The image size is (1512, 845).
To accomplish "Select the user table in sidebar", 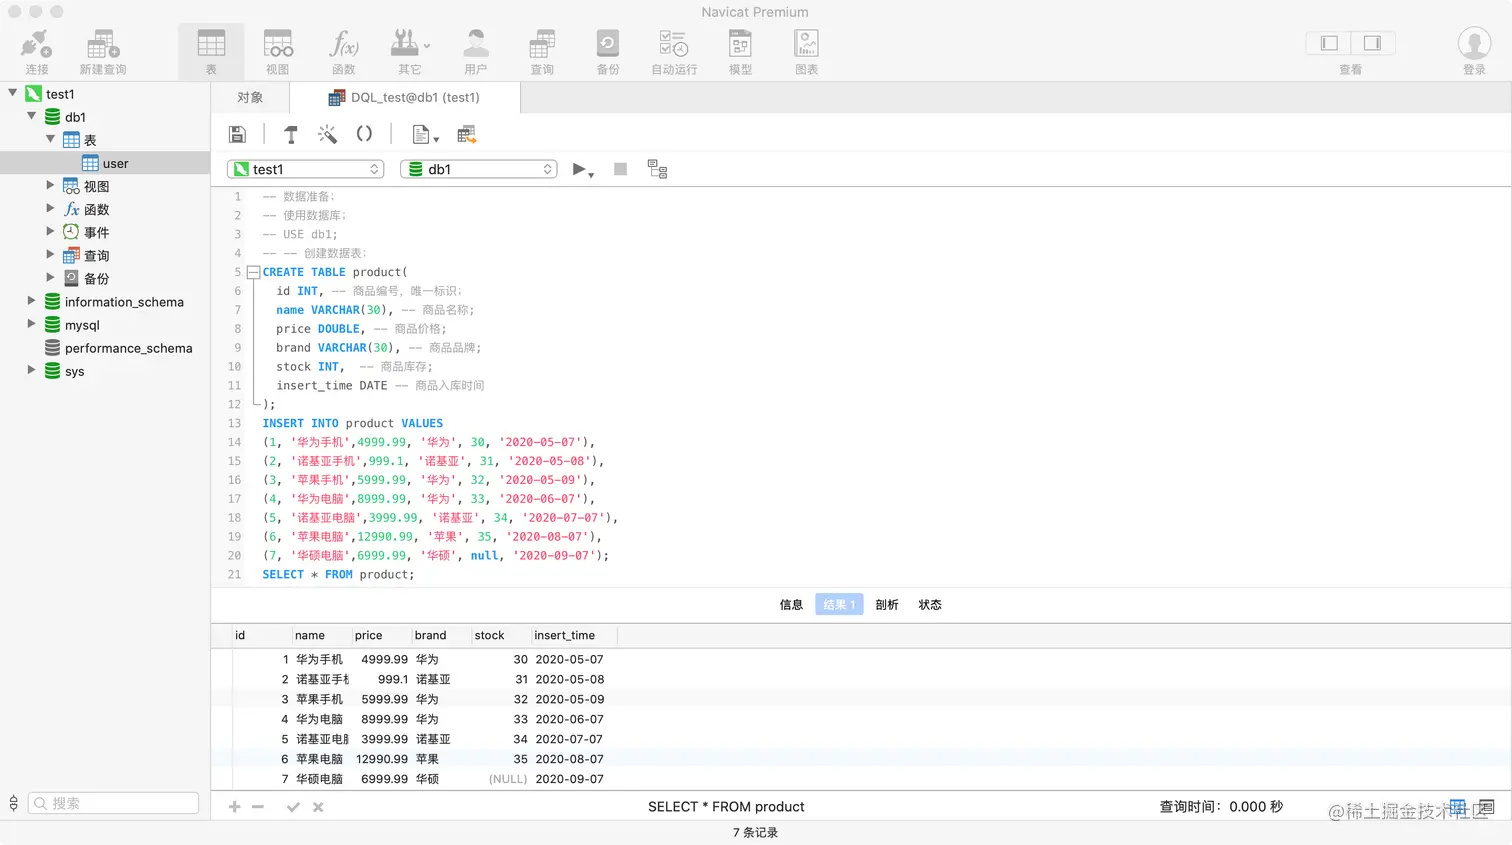I will pos(105,163).
